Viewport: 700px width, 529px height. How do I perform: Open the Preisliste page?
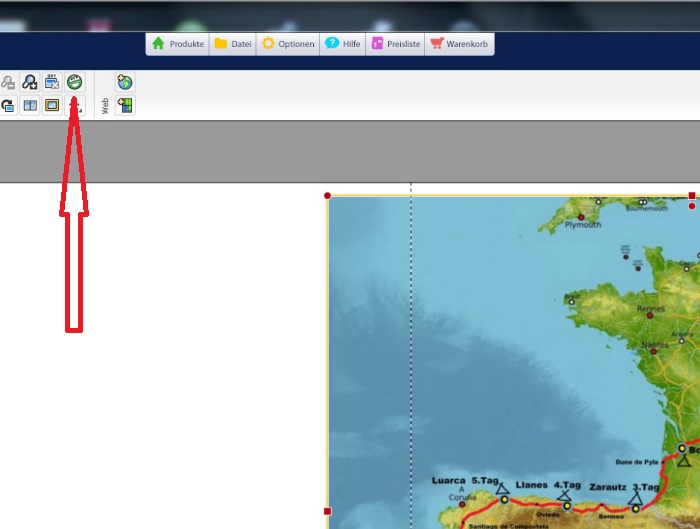(396, 44)
